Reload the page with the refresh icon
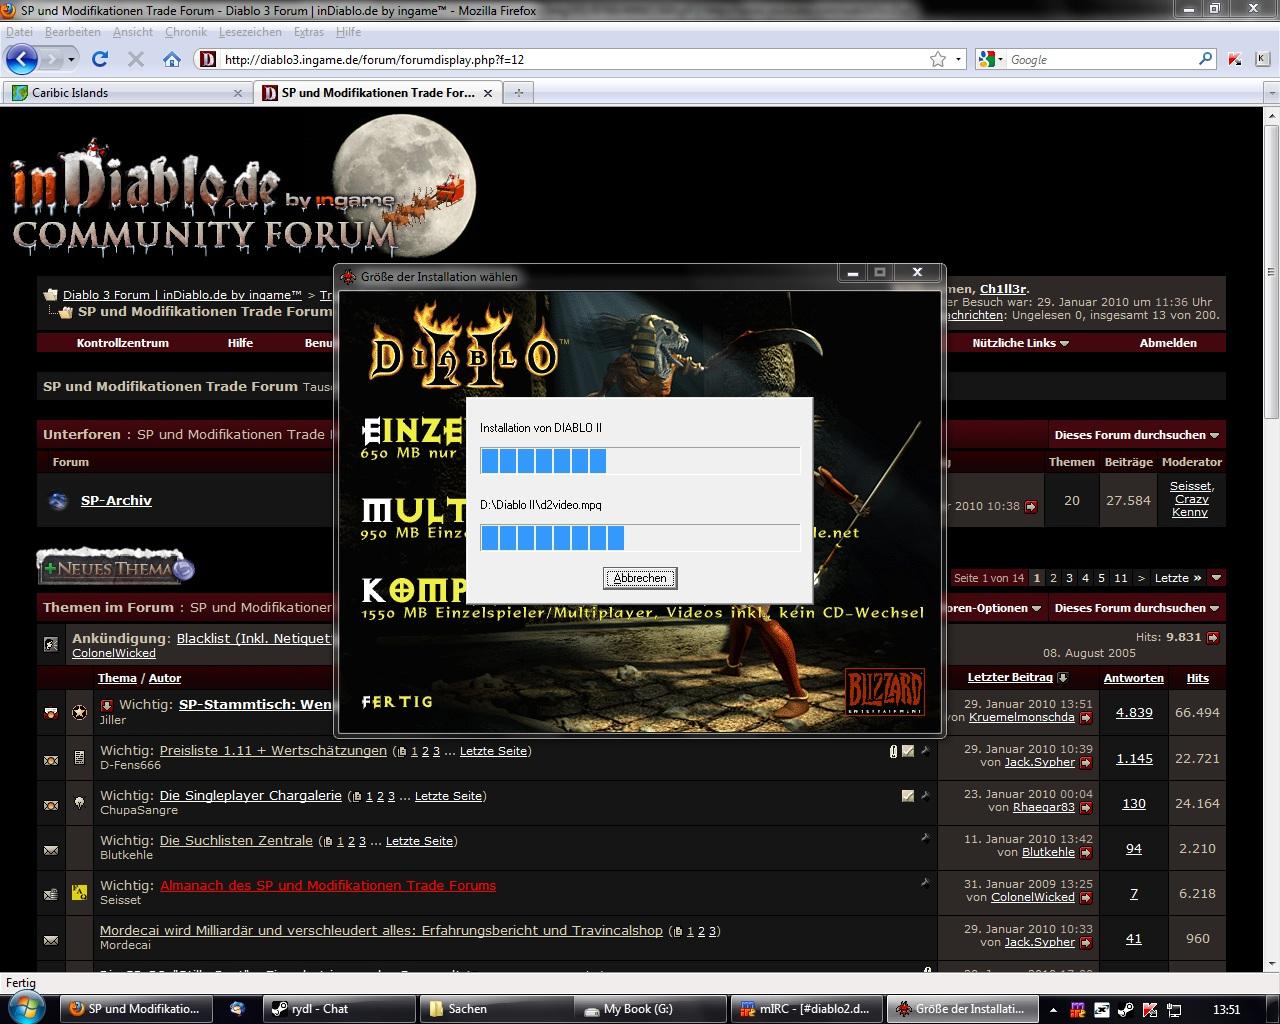Image resolution: width=1280 pixels, height=1024 pixels. pos(100,59)
